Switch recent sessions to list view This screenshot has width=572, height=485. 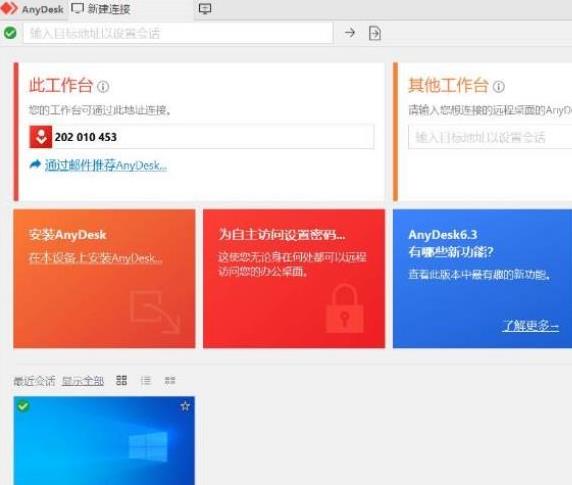coord(146,380)
